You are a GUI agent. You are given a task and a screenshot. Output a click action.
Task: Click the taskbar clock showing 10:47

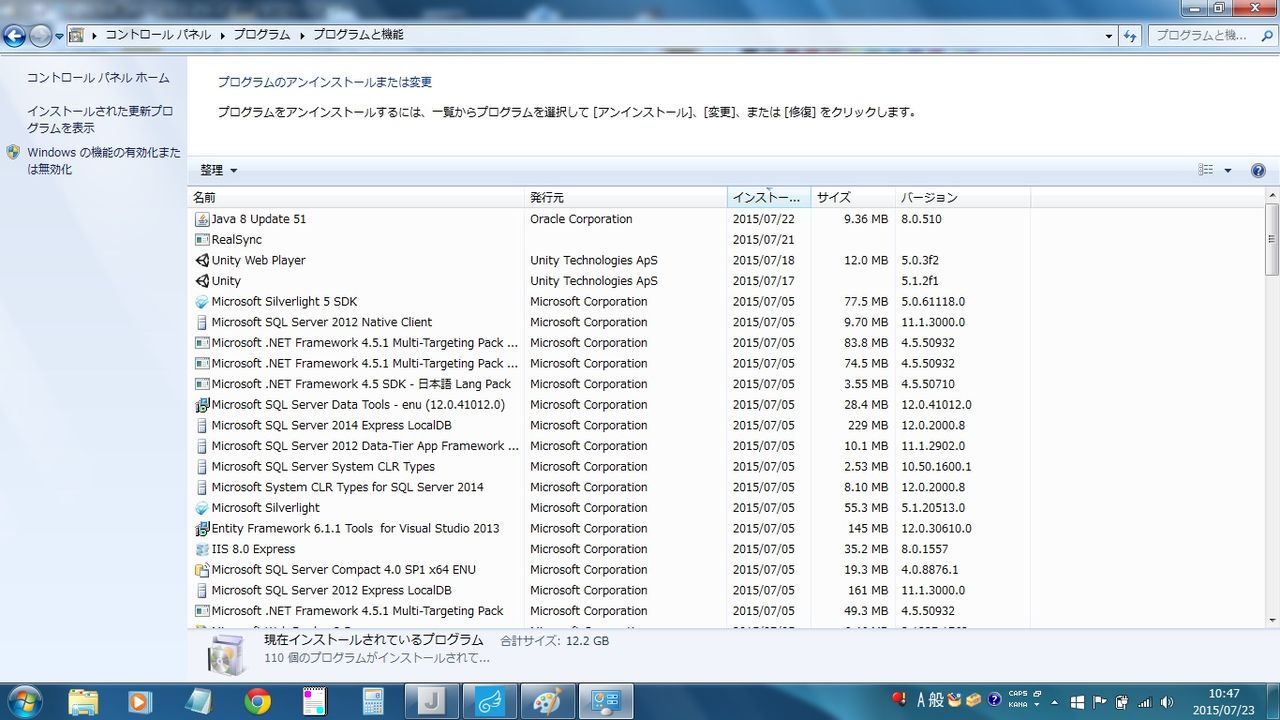click(x=1224, y=702)
